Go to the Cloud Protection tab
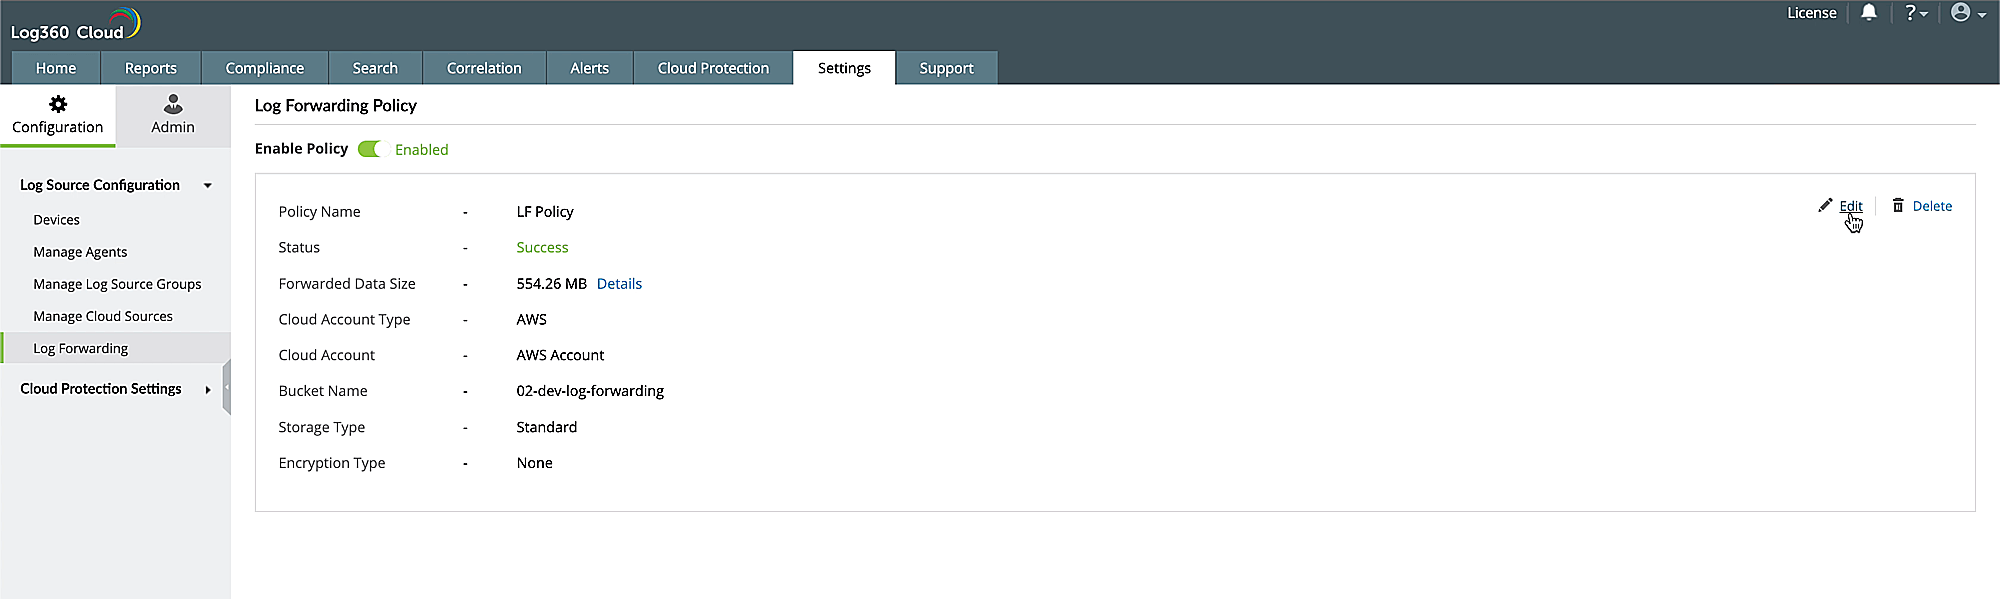This screenshot has width=2000, height=599. [713, 68]
